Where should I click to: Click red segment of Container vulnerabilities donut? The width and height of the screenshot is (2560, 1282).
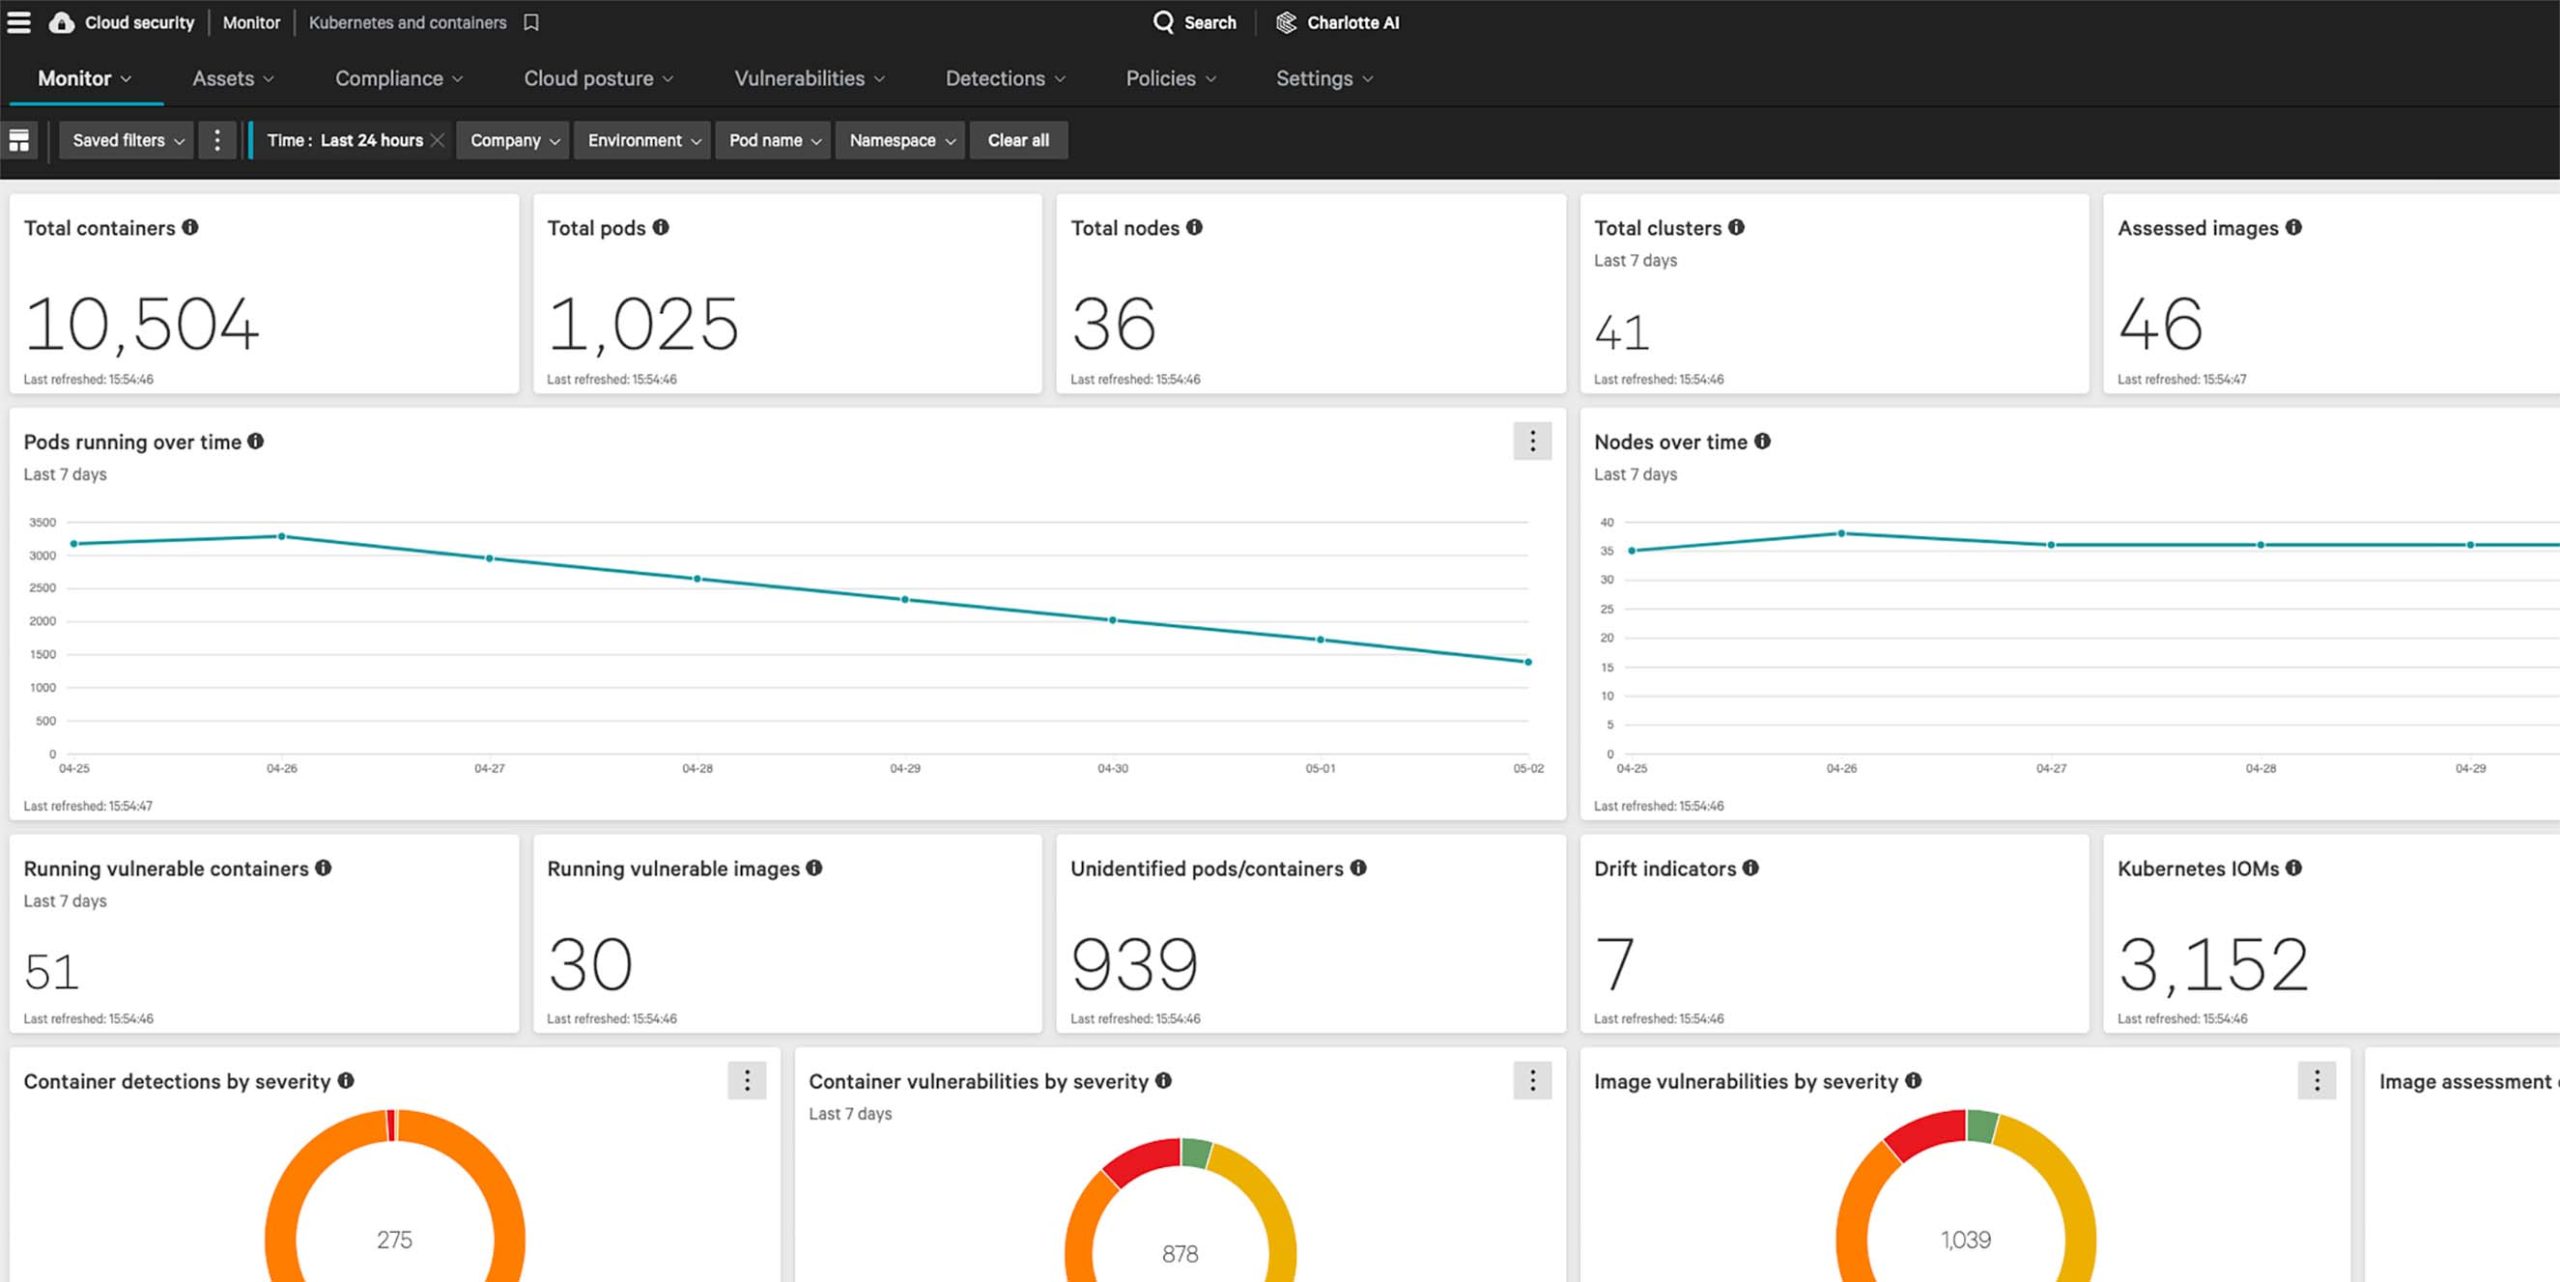point(1142,1161)
